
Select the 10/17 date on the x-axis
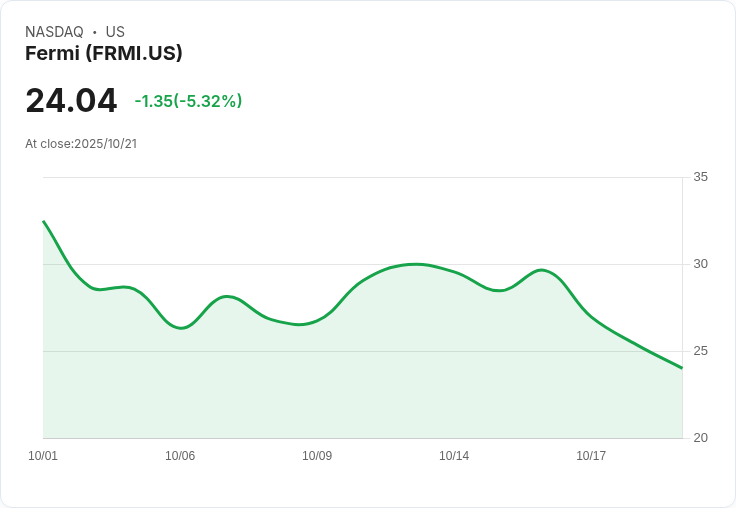591,456
